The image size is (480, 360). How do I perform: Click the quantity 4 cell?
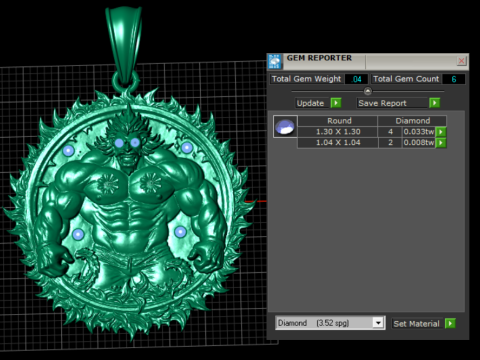[390, 132]
